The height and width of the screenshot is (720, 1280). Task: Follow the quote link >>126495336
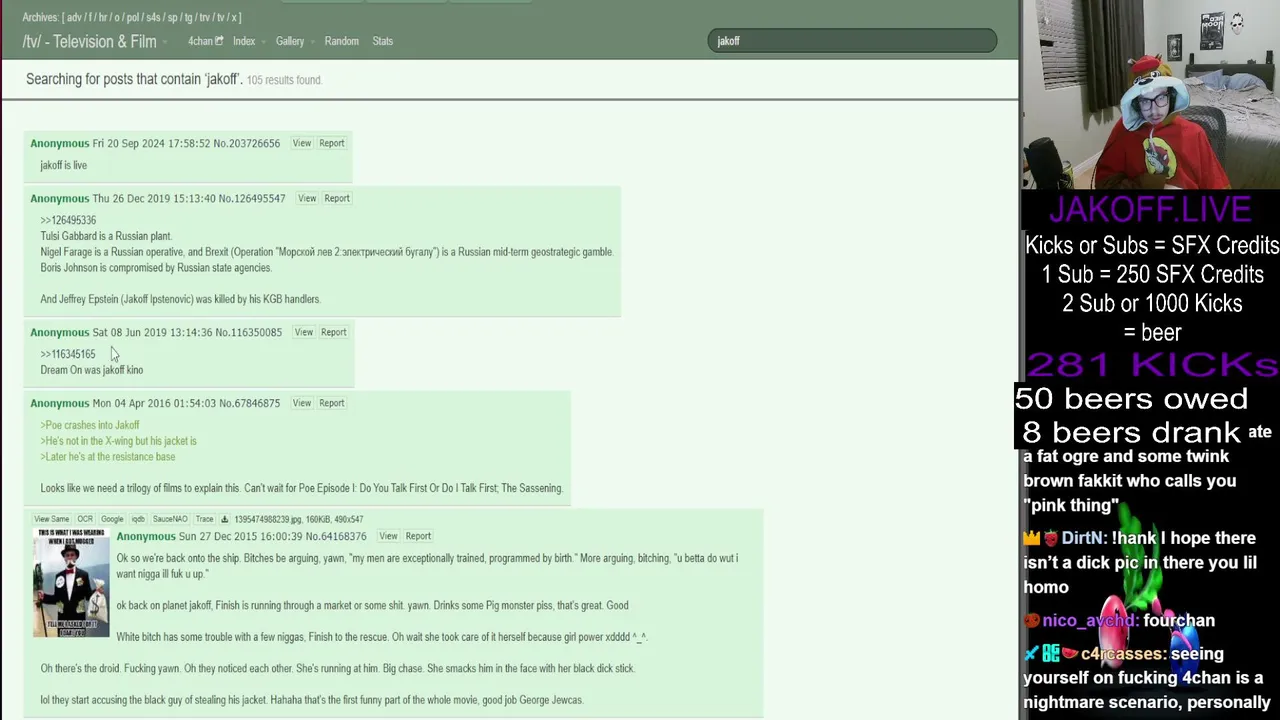point(68,220)
